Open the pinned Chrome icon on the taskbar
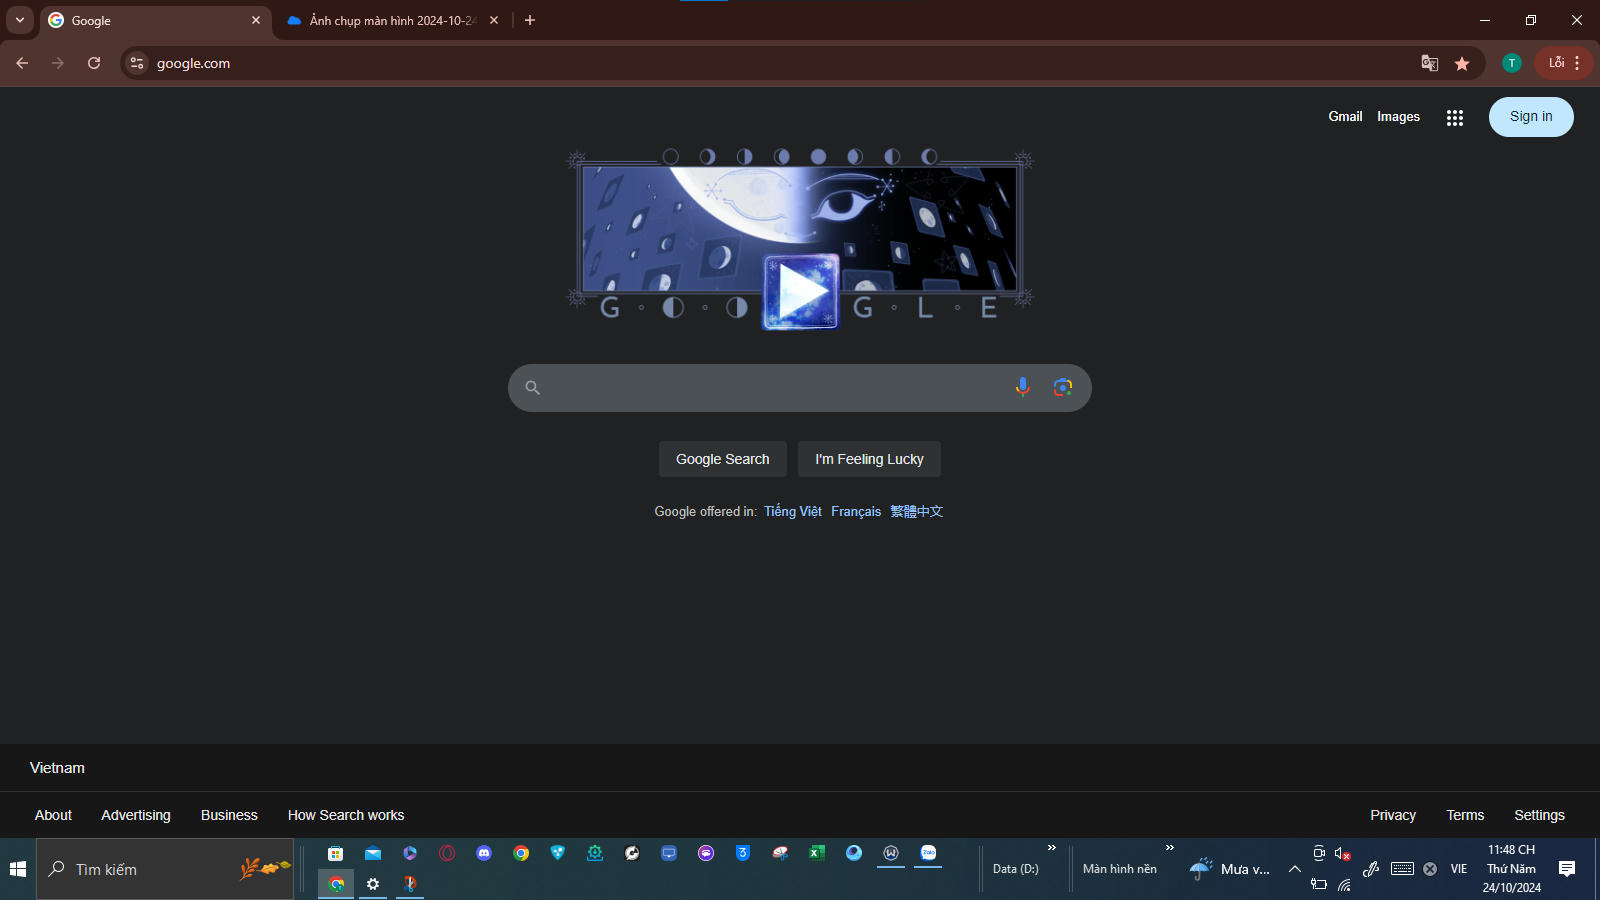The image size is (1600, 900). 521,853
